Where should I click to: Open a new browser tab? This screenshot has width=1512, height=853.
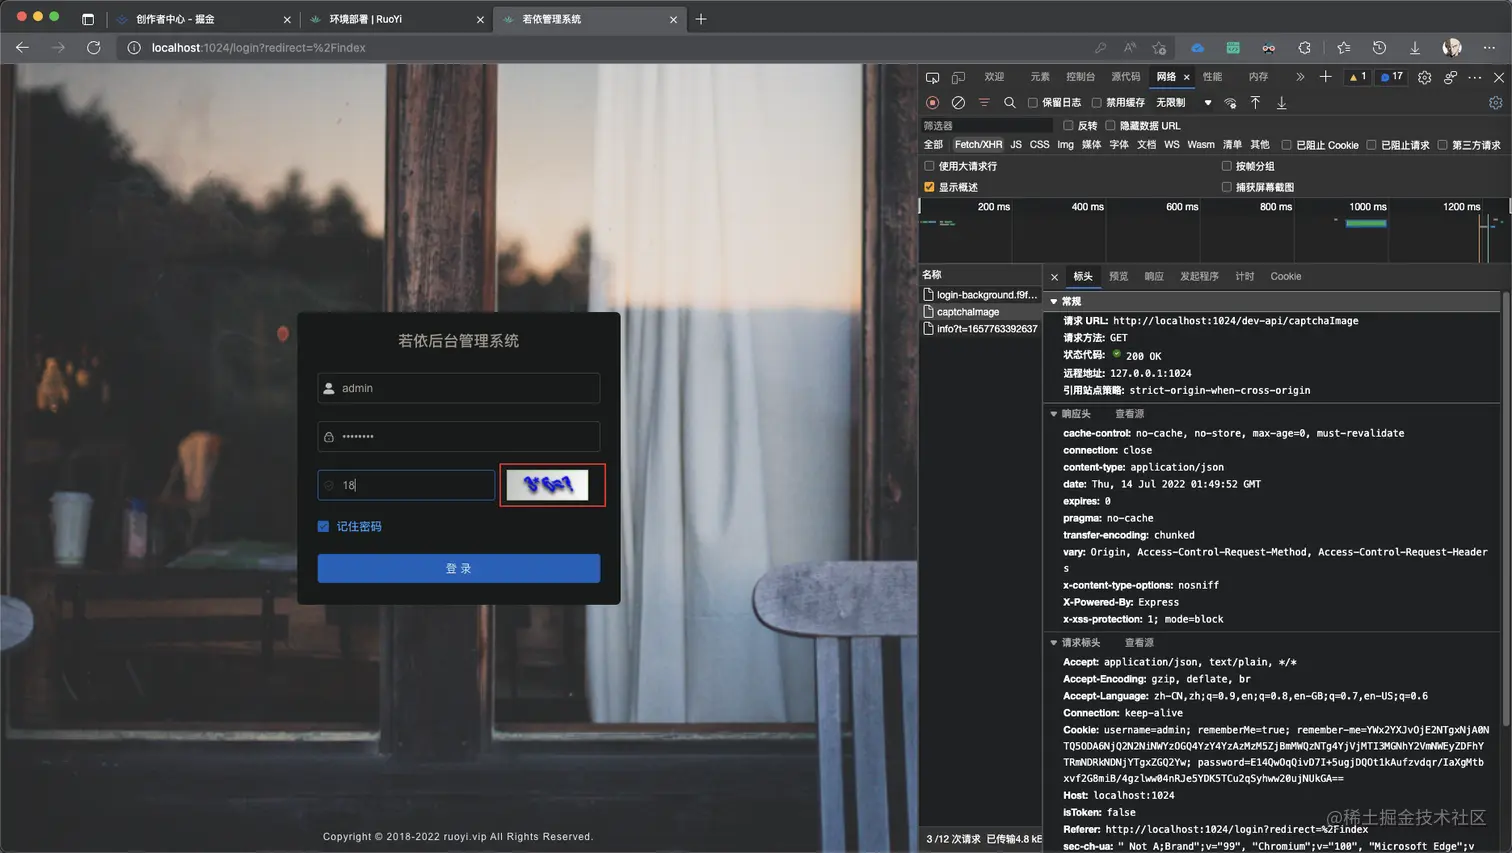pos(701,19)
